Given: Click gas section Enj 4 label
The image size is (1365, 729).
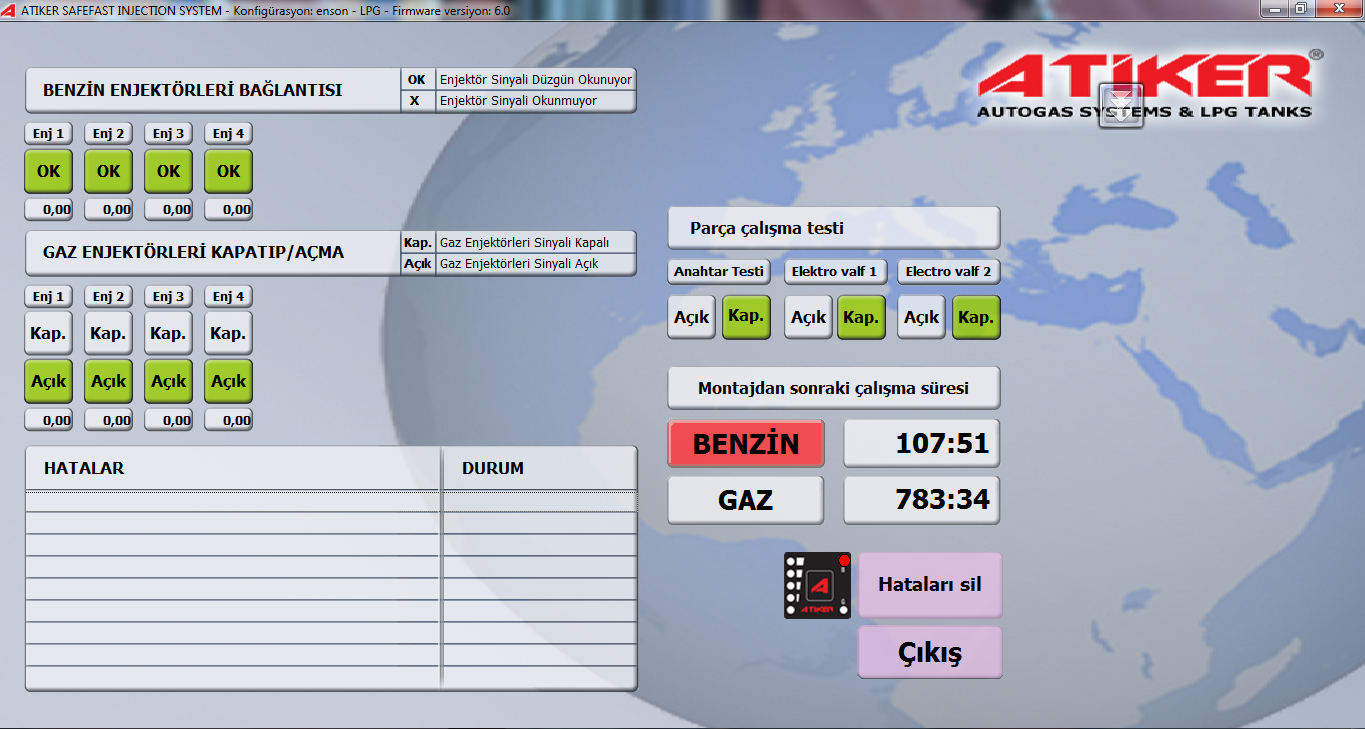Looking at the screenshot, I should tap(228, 296).
